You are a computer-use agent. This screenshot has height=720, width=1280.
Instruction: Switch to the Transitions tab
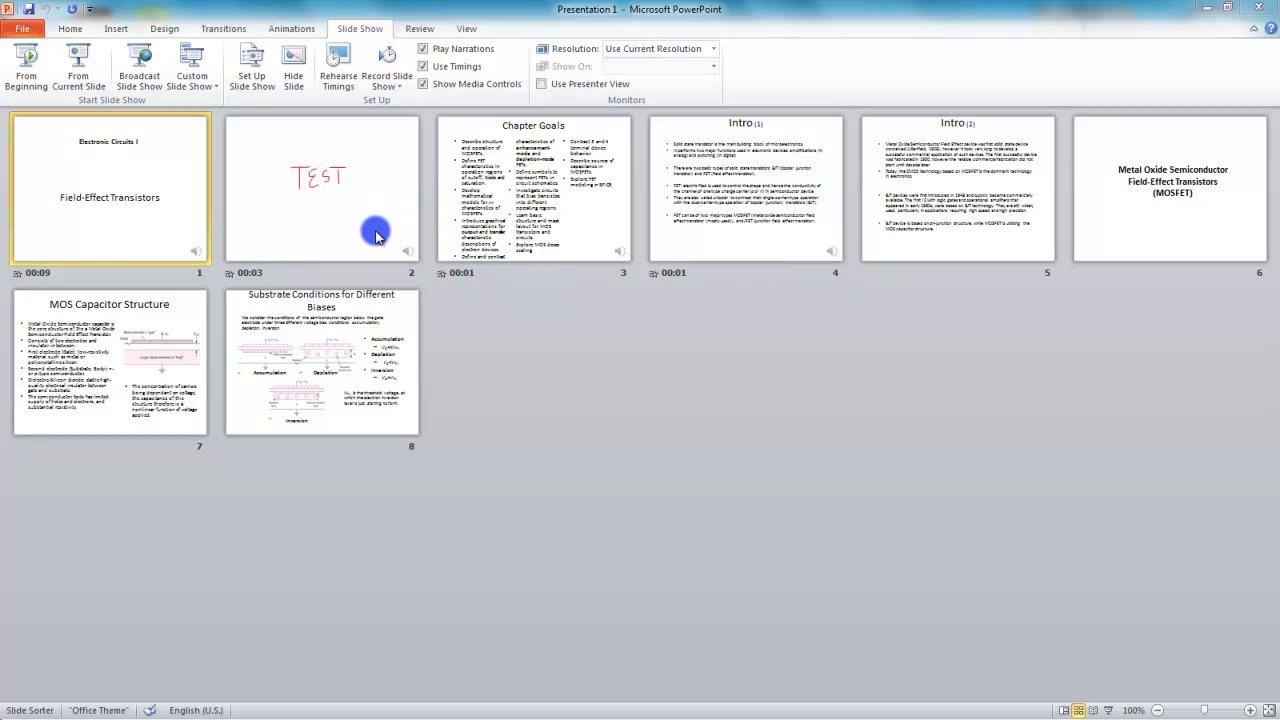click(x=223, y=29)
